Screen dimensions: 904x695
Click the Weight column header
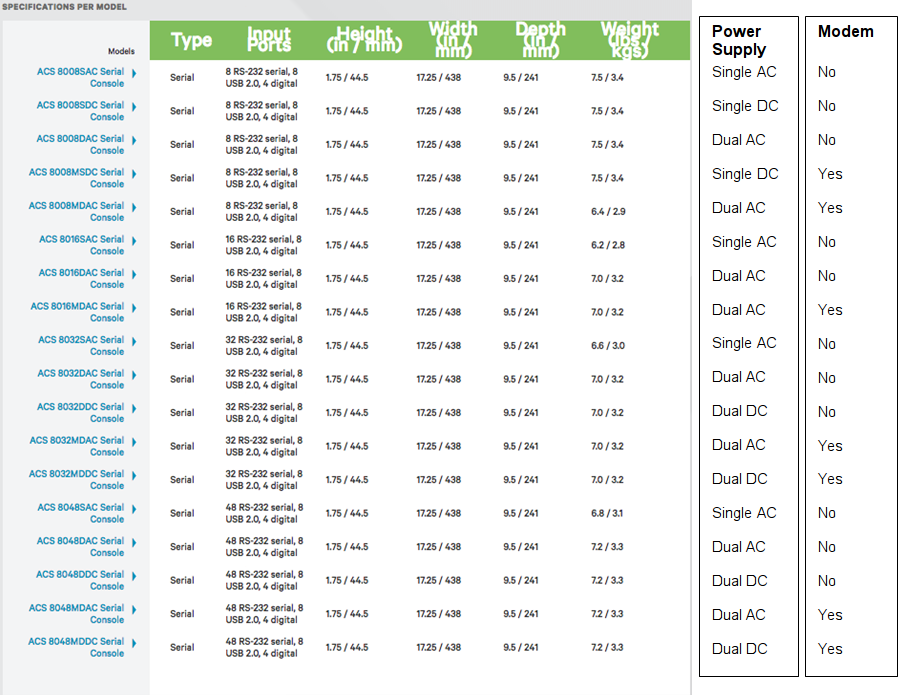click(x=630, y=40)
